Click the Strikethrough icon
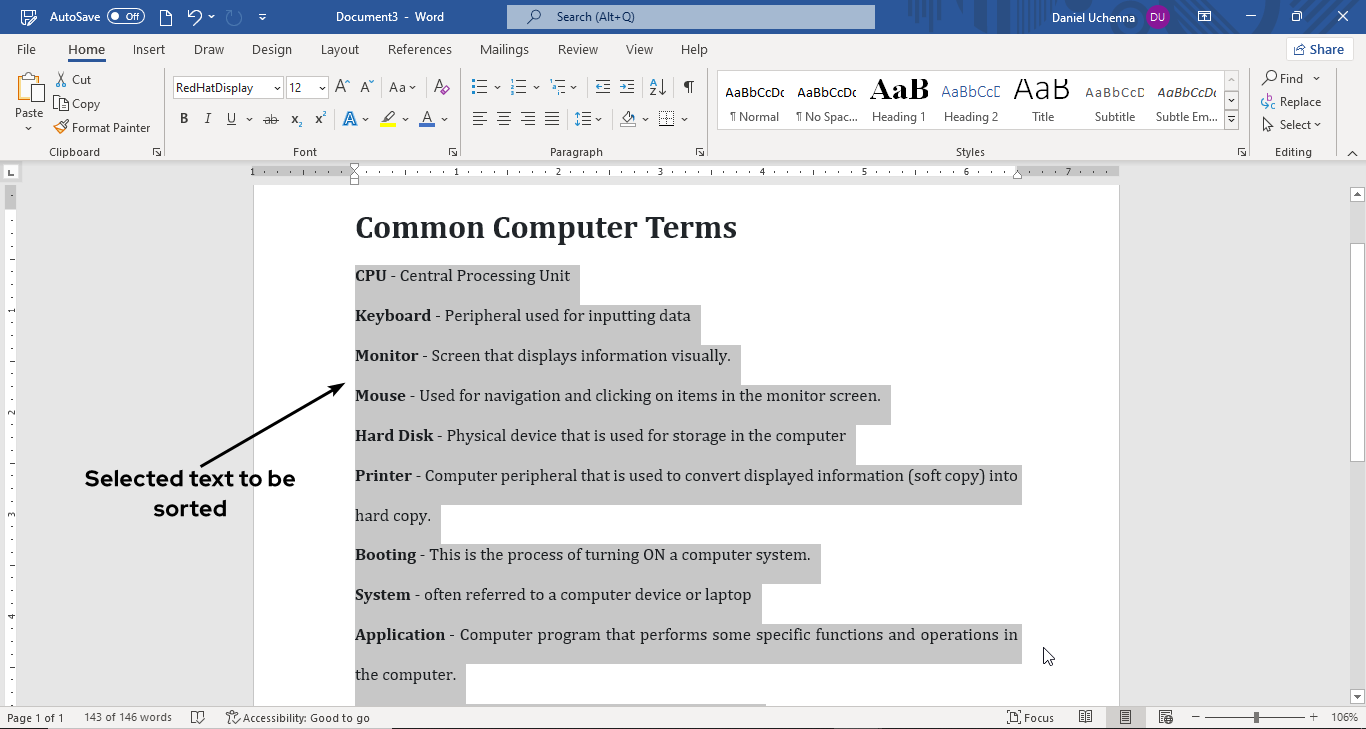1366x729 pixels. (x=270, y=119)
